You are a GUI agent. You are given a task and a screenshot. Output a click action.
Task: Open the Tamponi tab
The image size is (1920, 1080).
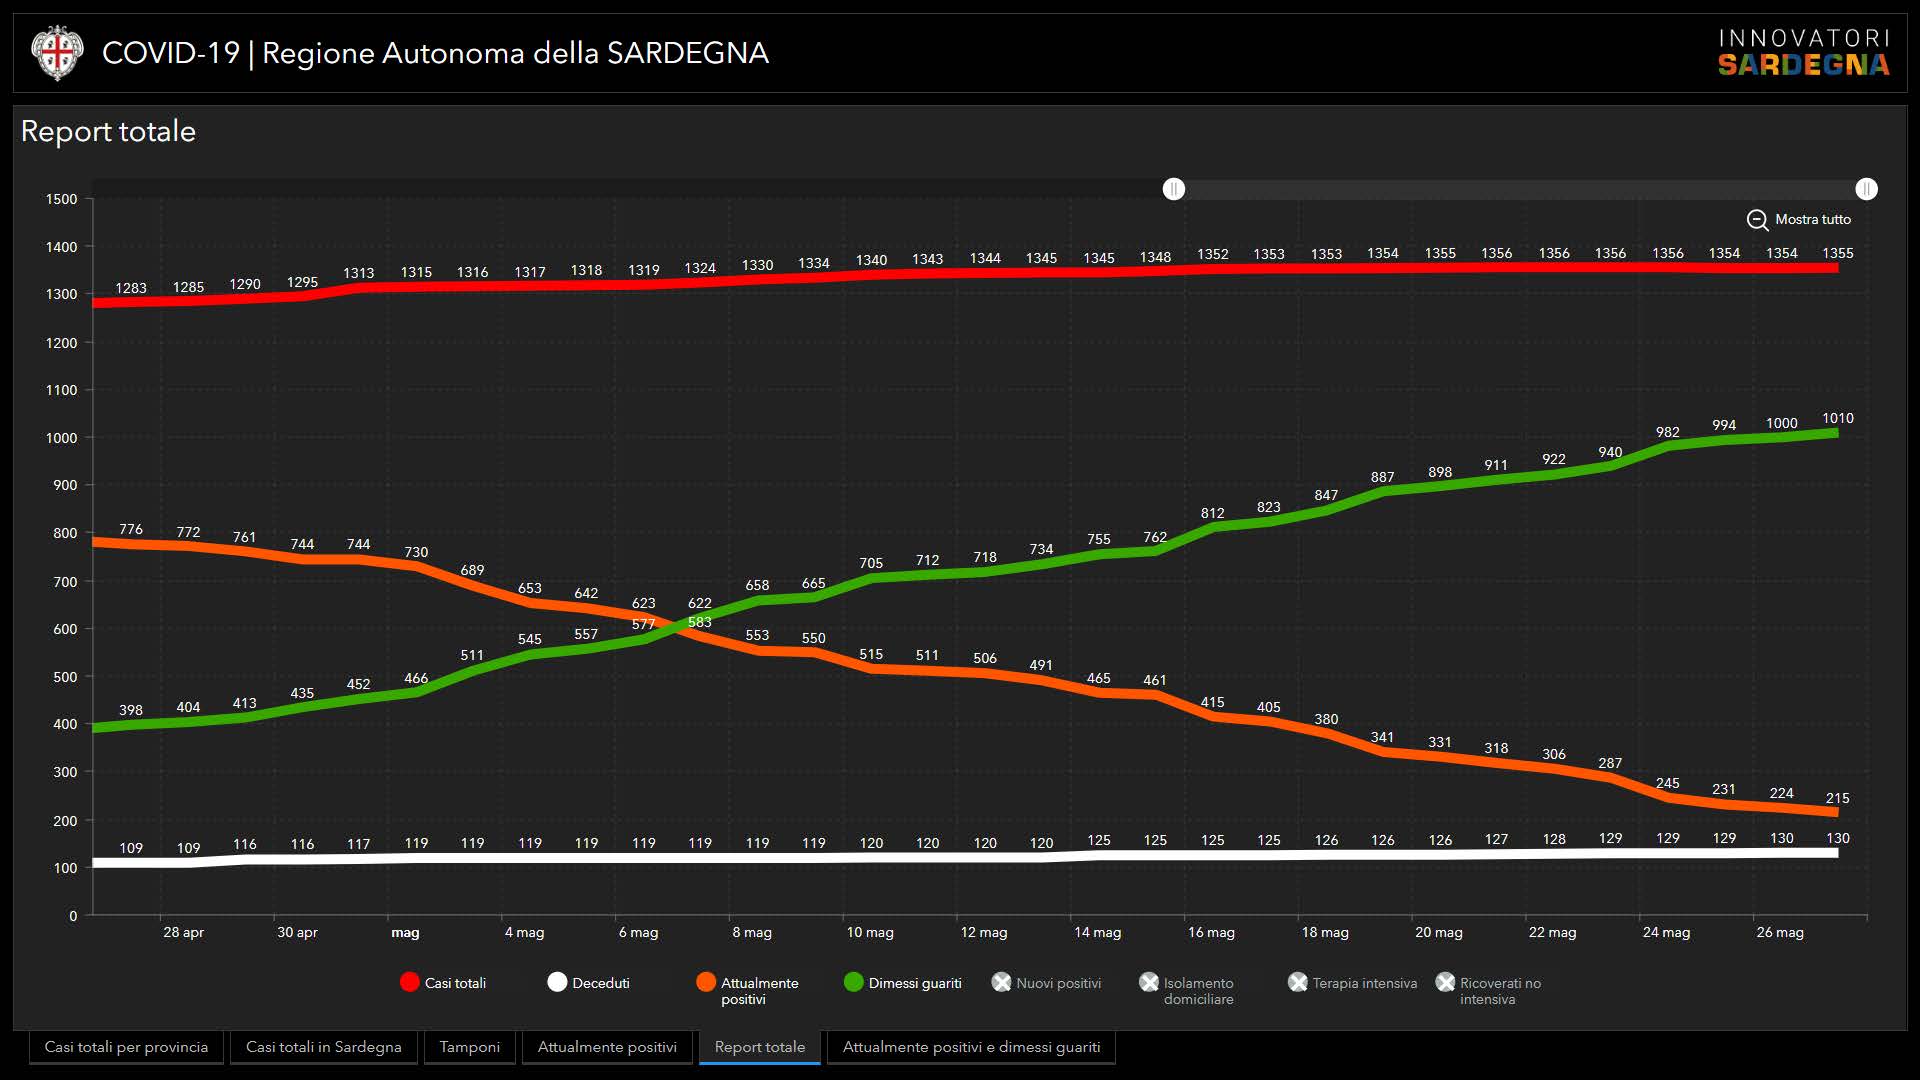tap(469, 1047)
